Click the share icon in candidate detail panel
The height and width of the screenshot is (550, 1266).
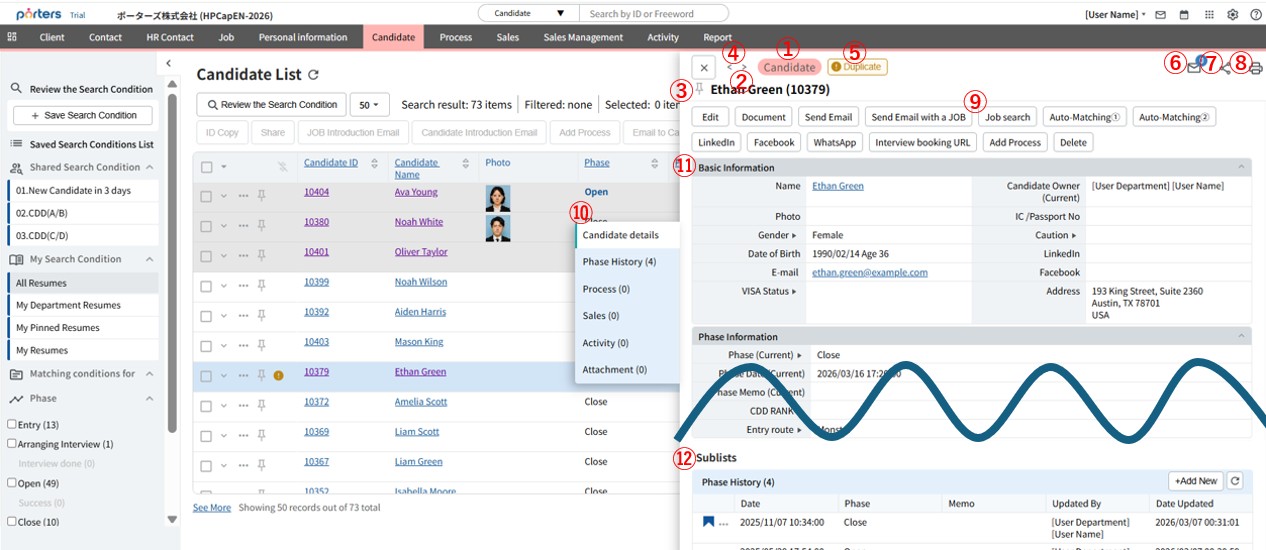click(x=1227, y=68)
